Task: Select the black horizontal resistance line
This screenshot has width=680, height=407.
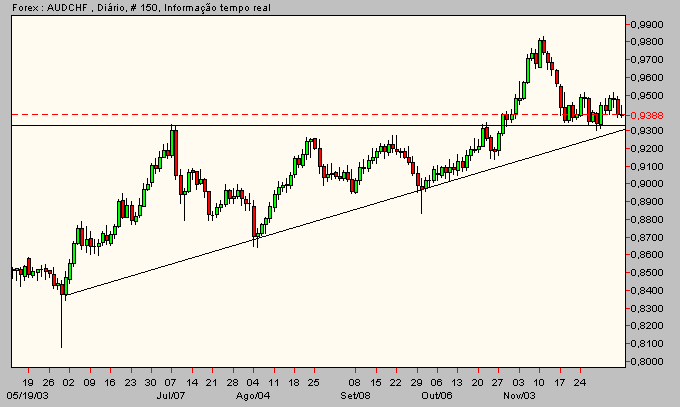Action: coord(318,125)
